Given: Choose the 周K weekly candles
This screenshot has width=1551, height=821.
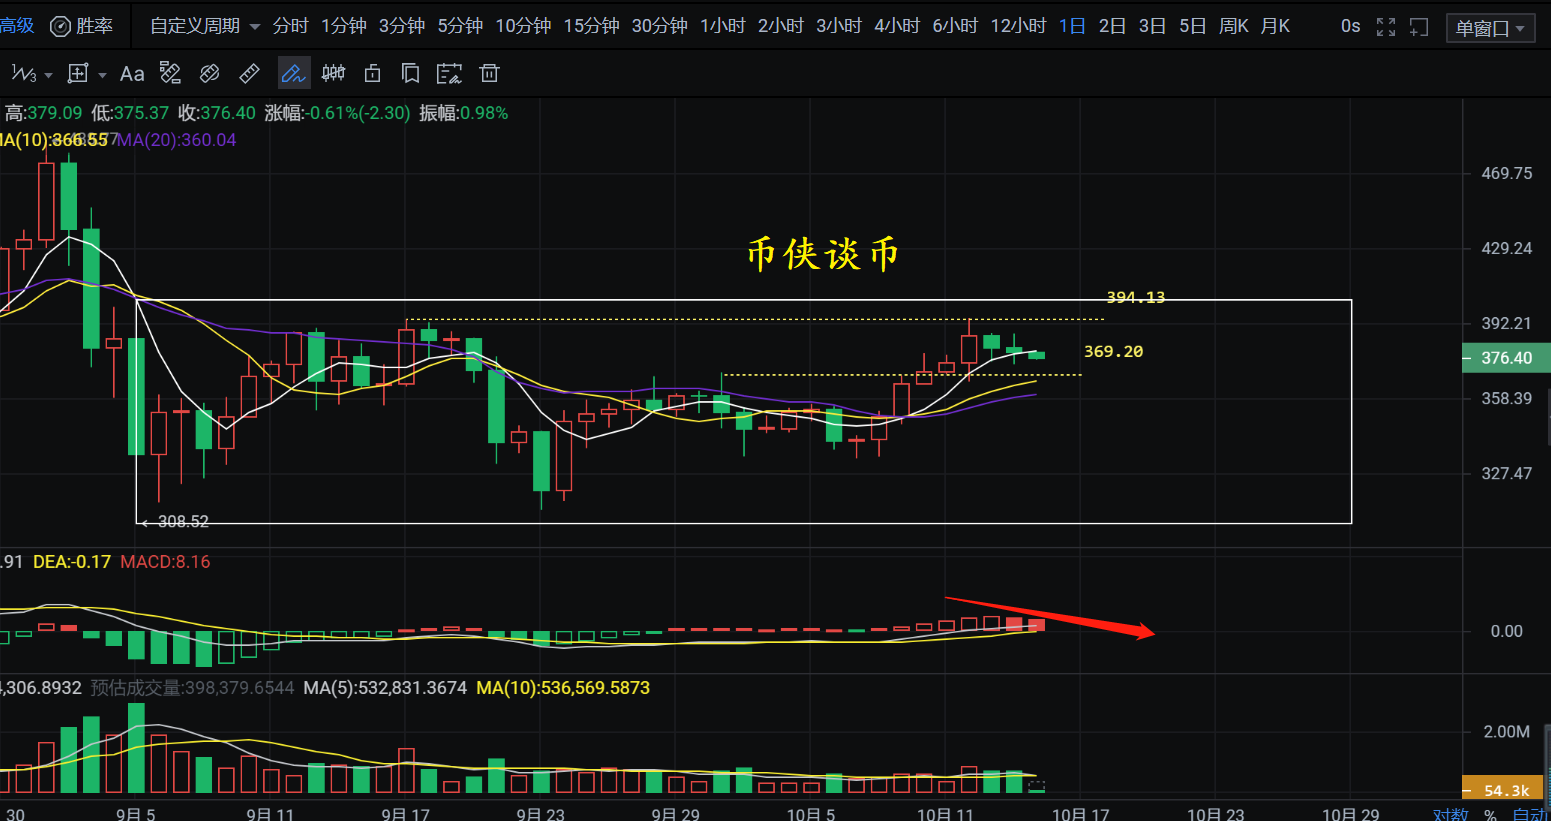Looking at the screenshot, I should [x=1234, y=26].
